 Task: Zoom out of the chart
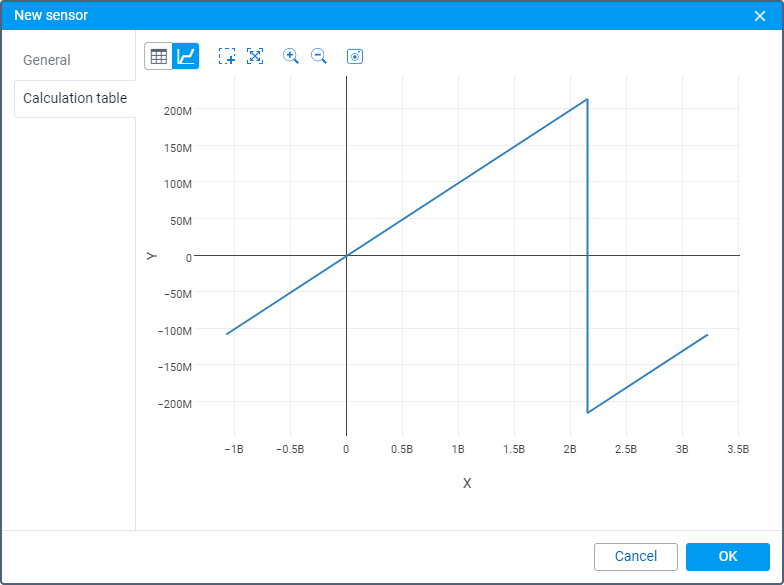click(318, 56)
